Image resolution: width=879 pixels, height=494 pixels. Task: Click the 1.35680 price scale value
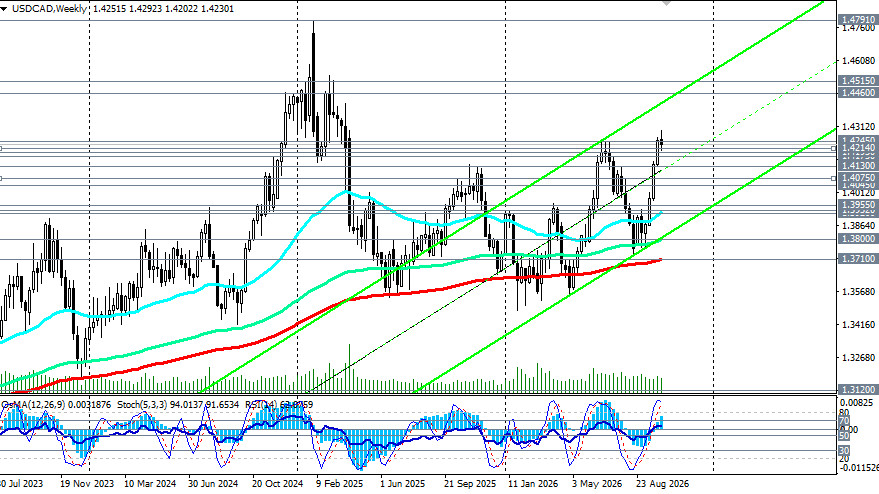click(x=858, y=292)
